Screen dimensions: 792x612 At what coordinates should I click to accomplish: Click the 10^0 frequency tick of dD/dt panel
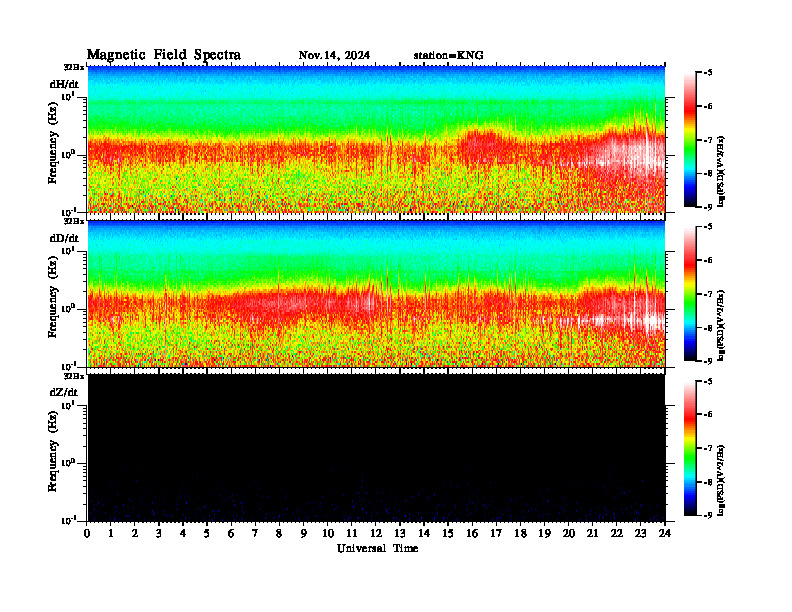tap(68, 308)
